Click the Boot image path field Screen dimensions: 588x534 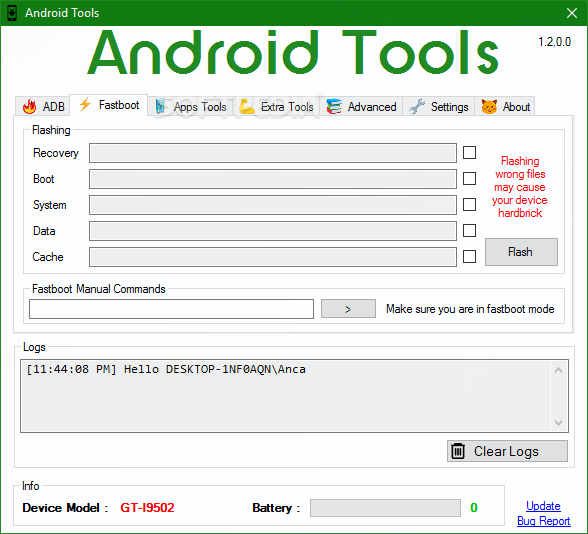273,178
